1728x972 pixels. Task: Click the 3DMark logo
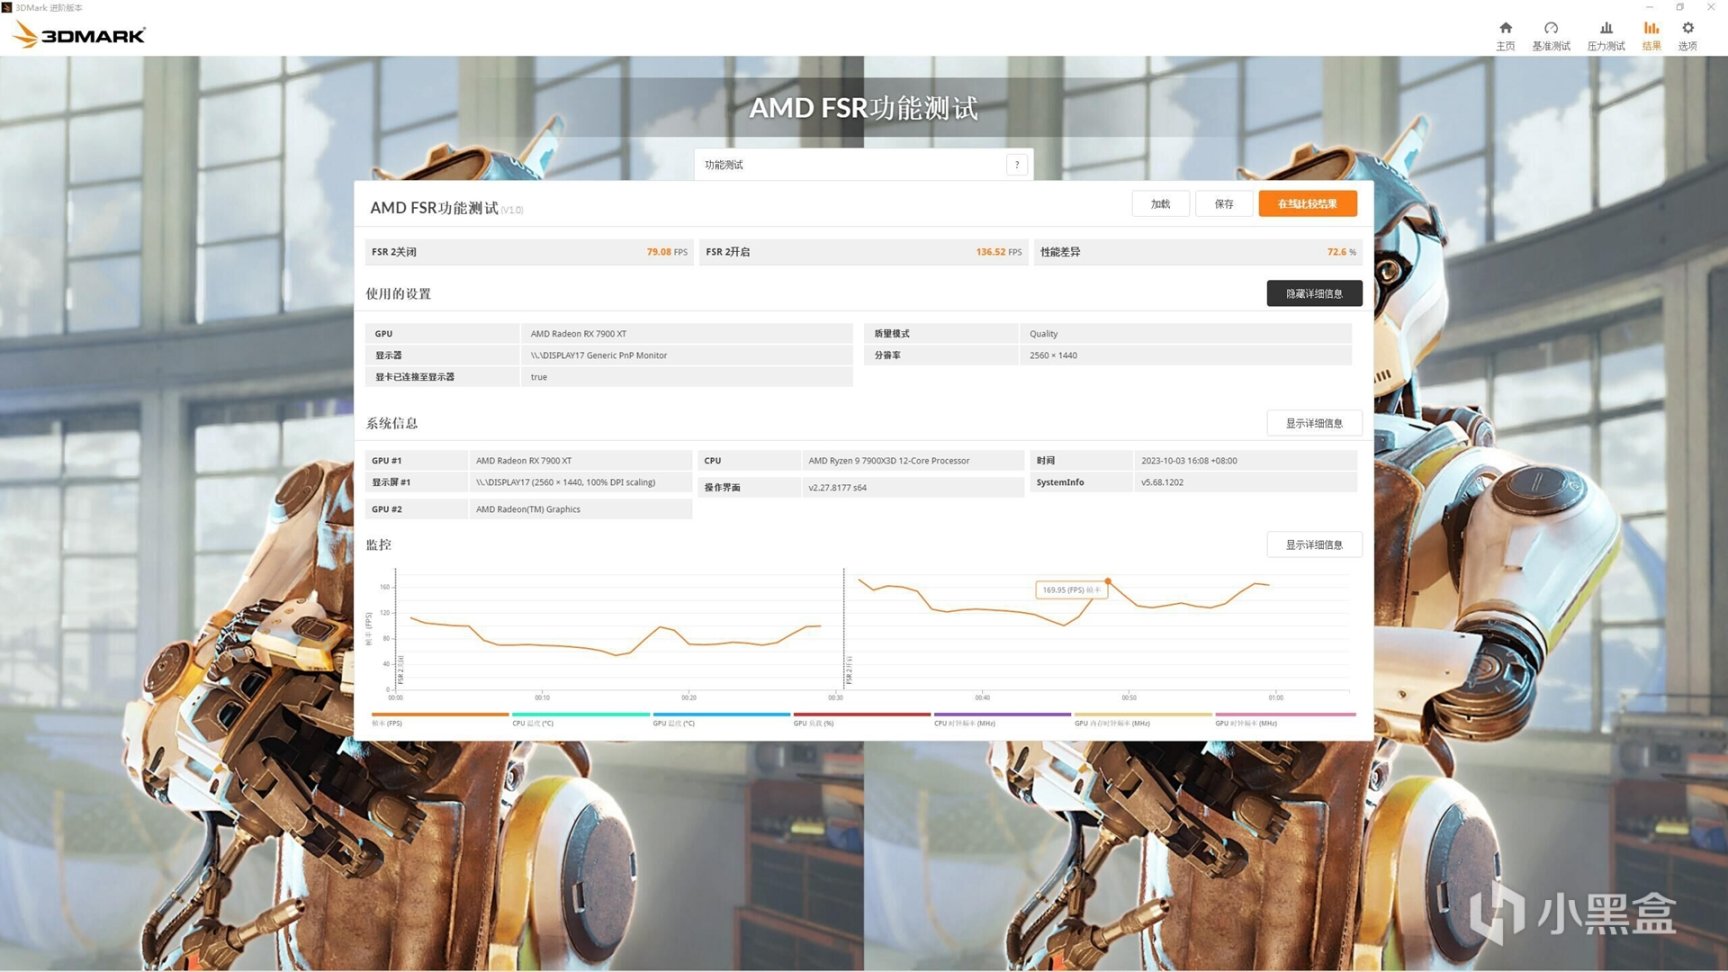[79, 35]
